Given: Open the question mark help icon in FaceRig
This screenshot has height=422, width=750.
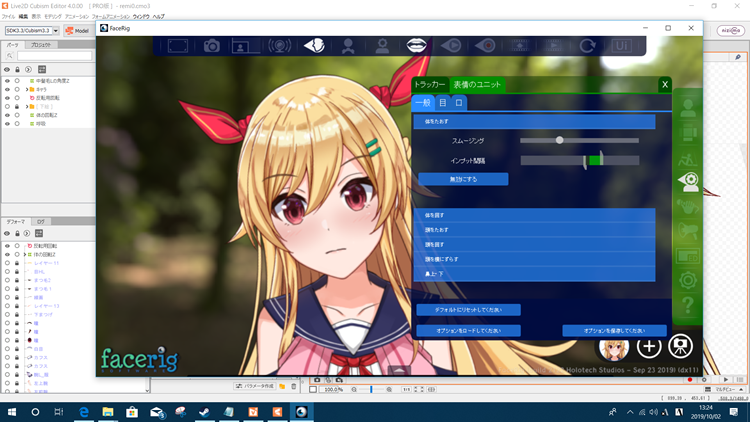Looking at the screenshot, I should (688, 305).
